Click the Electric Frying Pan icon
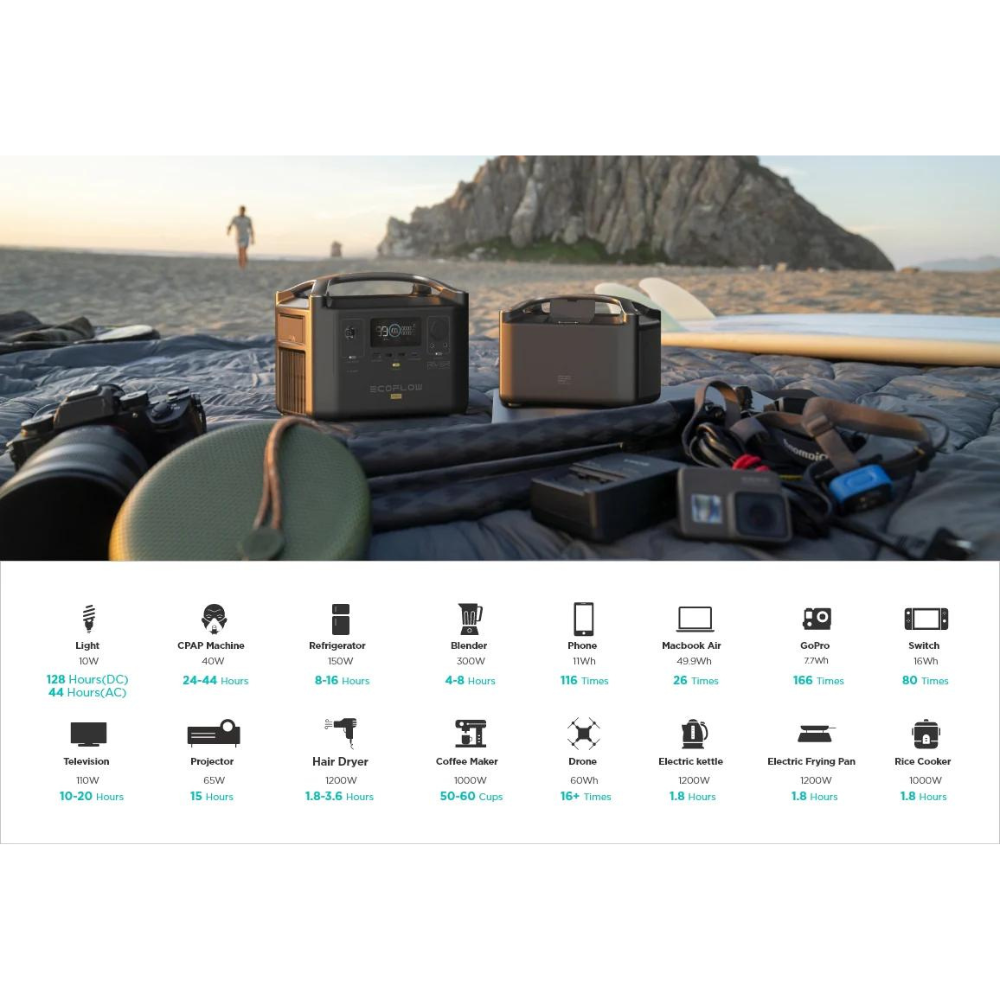This screenshot has height=1000, width=1000. (x=815, y=734)
